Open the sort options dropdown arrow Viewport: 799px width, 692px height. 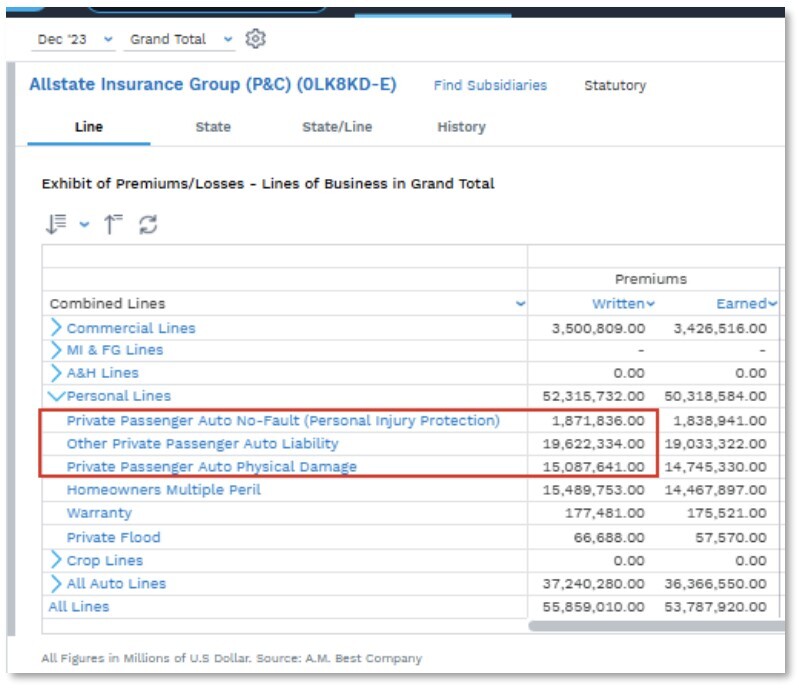click(x=84, y=224)
